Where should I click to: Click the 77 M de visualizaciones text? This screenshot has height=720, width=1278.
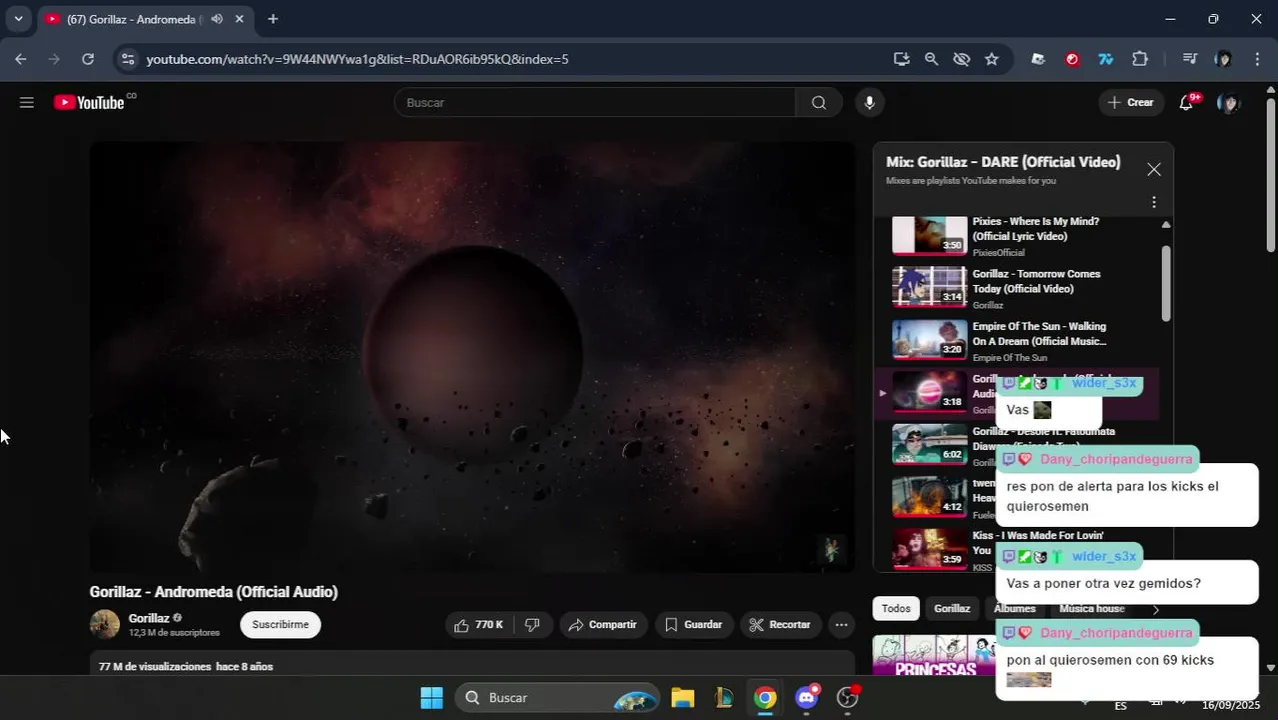coord(155,666)
